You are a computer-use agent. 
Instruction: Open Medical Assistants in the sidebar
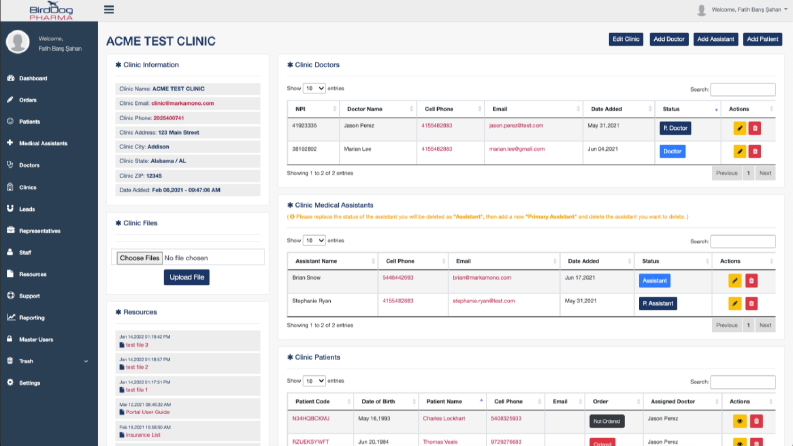coord(43,144)
